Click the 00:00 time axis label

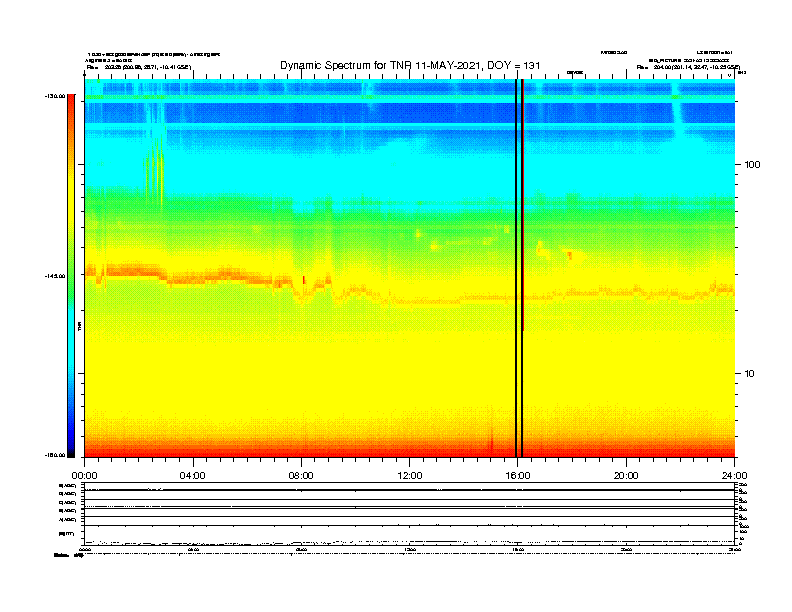pyautogui.click(x=84, y=476)
